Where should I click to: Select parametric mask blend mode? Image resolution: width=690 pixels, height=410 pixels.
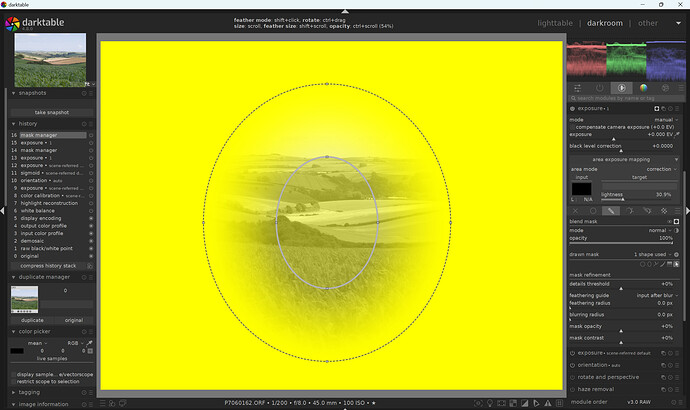click(x=629, y=211)
